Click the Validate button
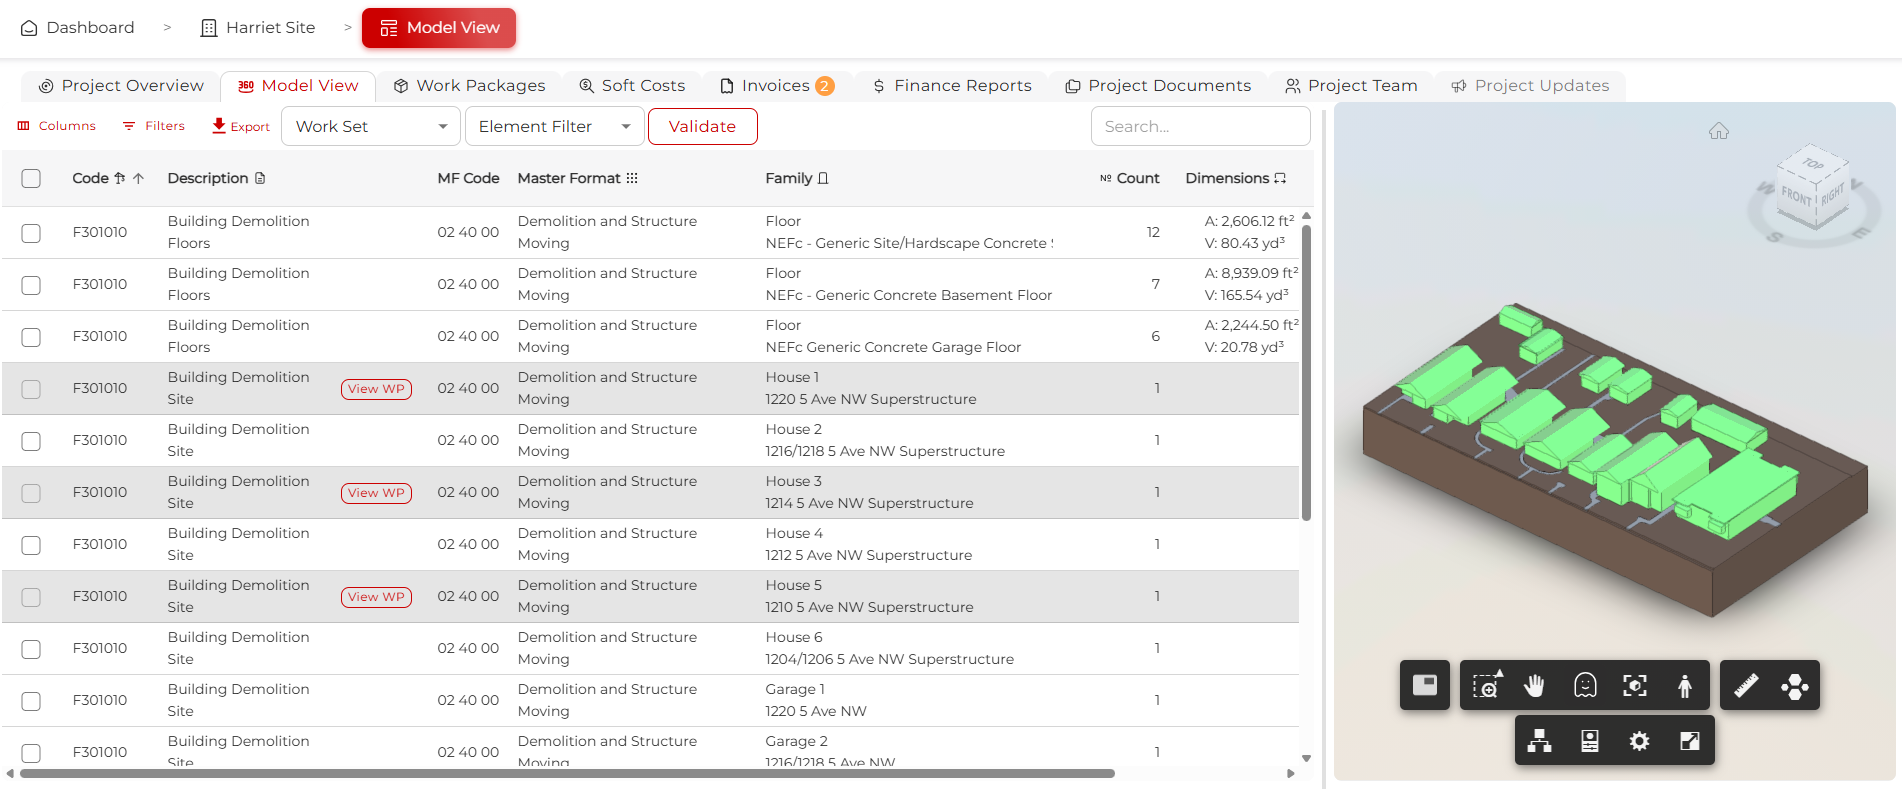The image size is (1902, 790). (x=702, y=126)
